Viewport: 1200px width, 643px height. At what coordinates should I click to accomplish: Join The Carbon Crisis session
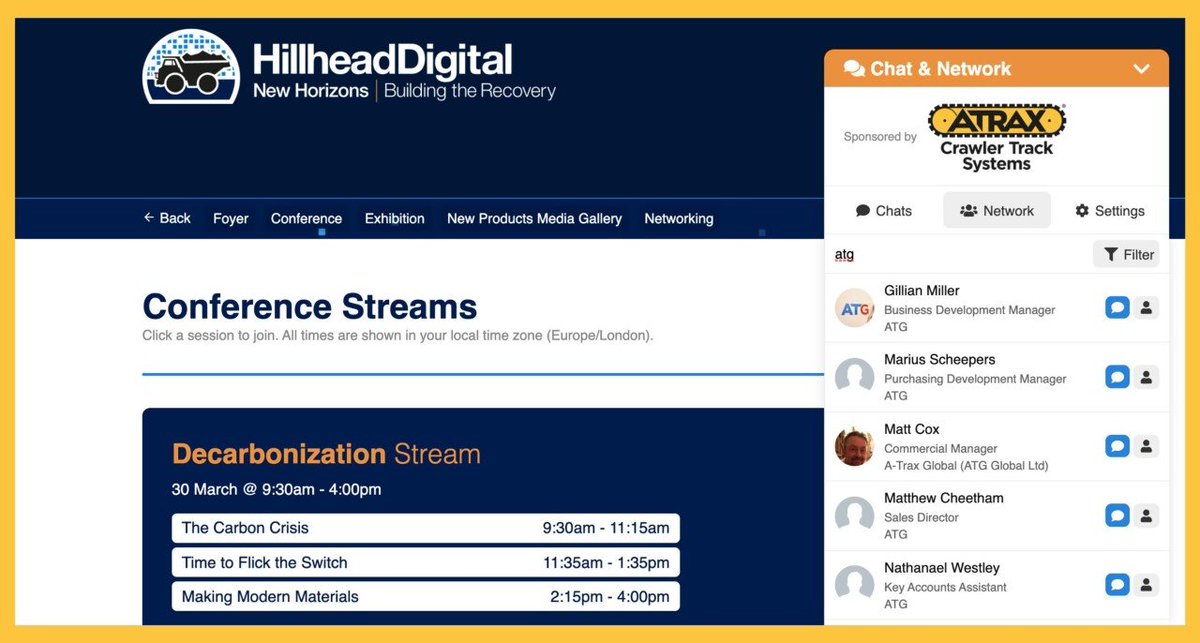(x=426, y=528)
